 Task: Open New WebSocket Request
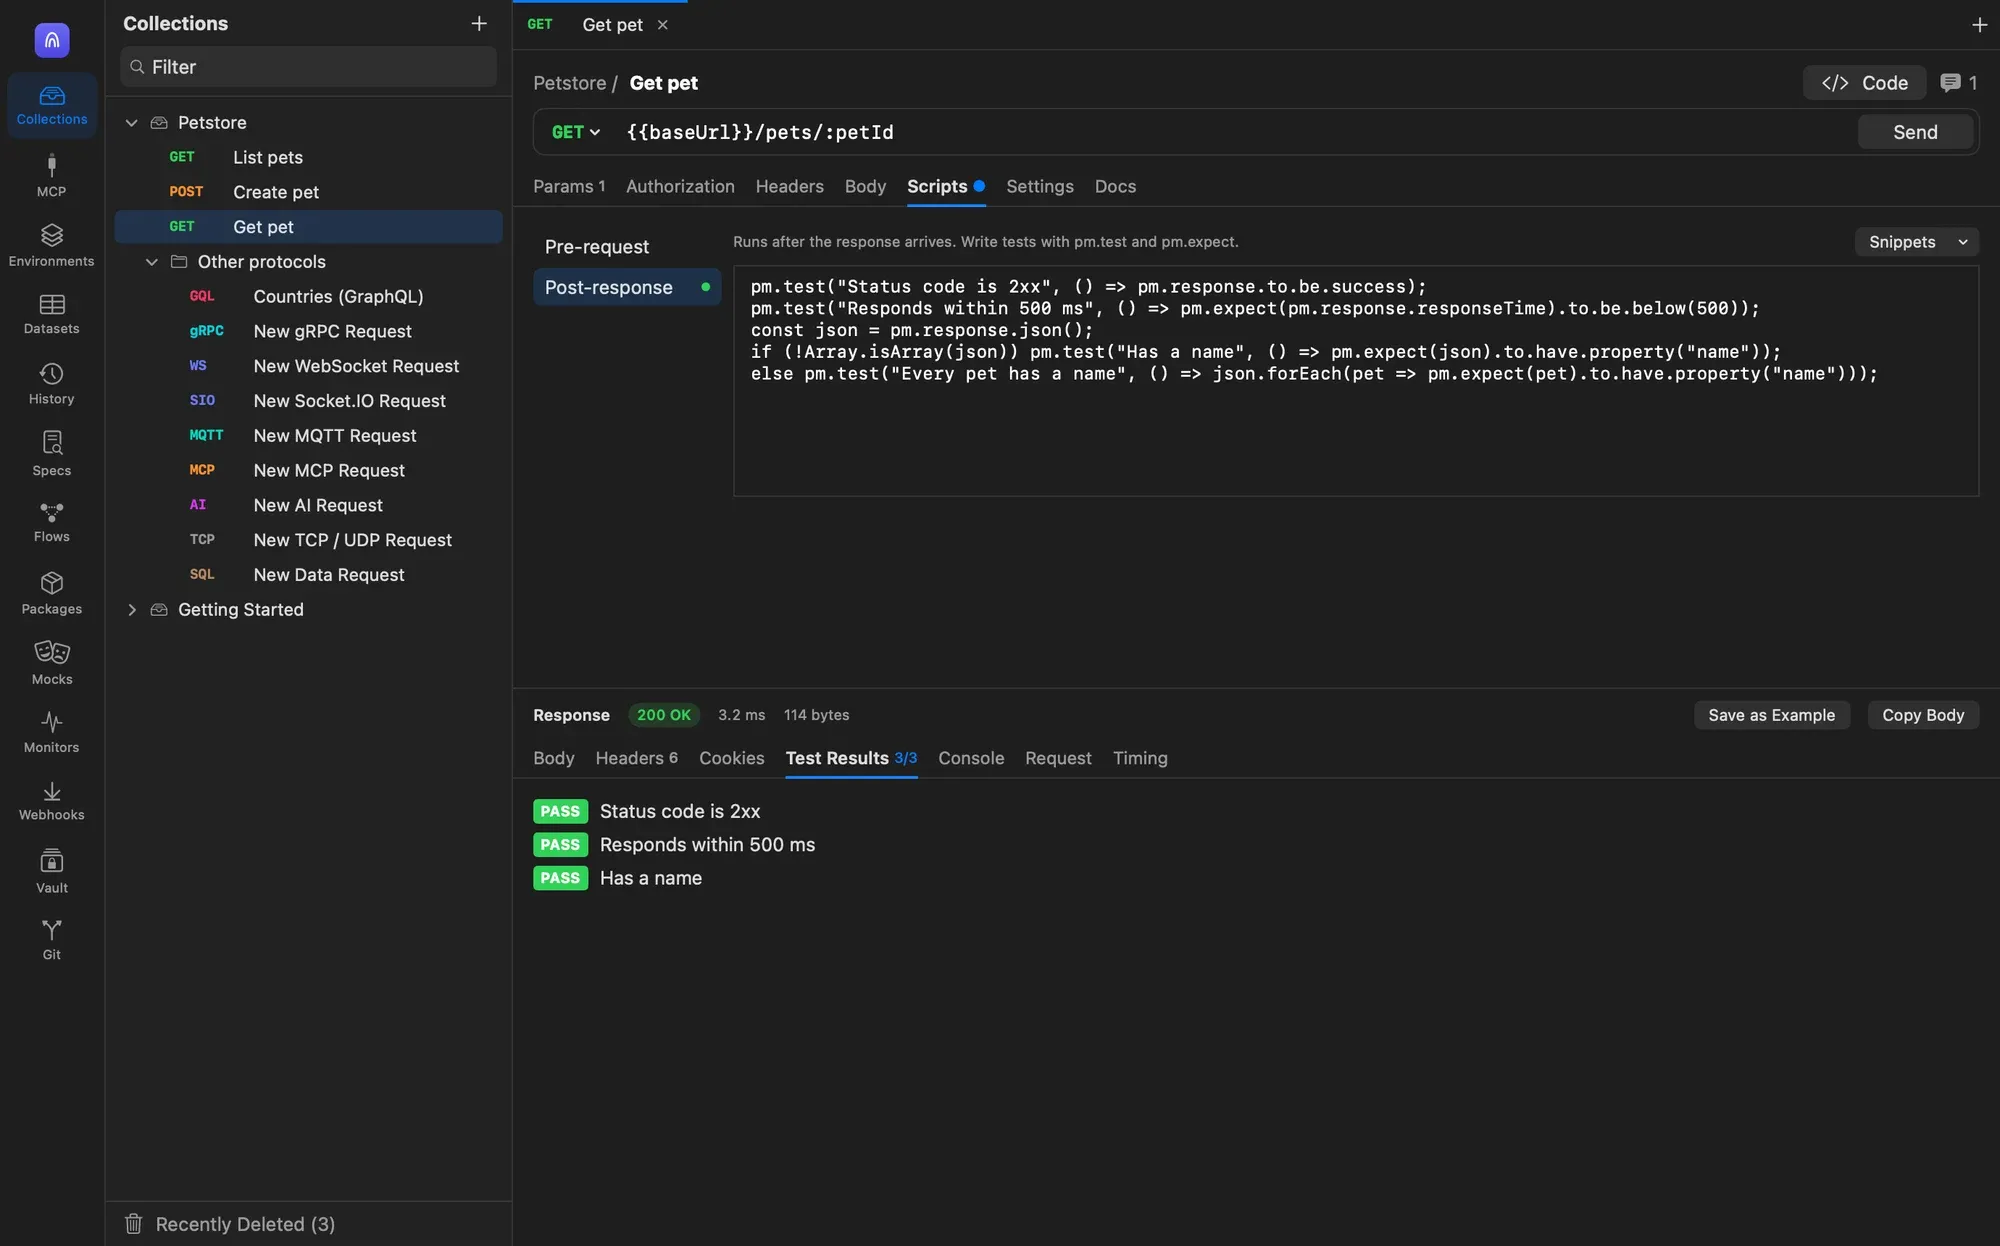point(308,366)
